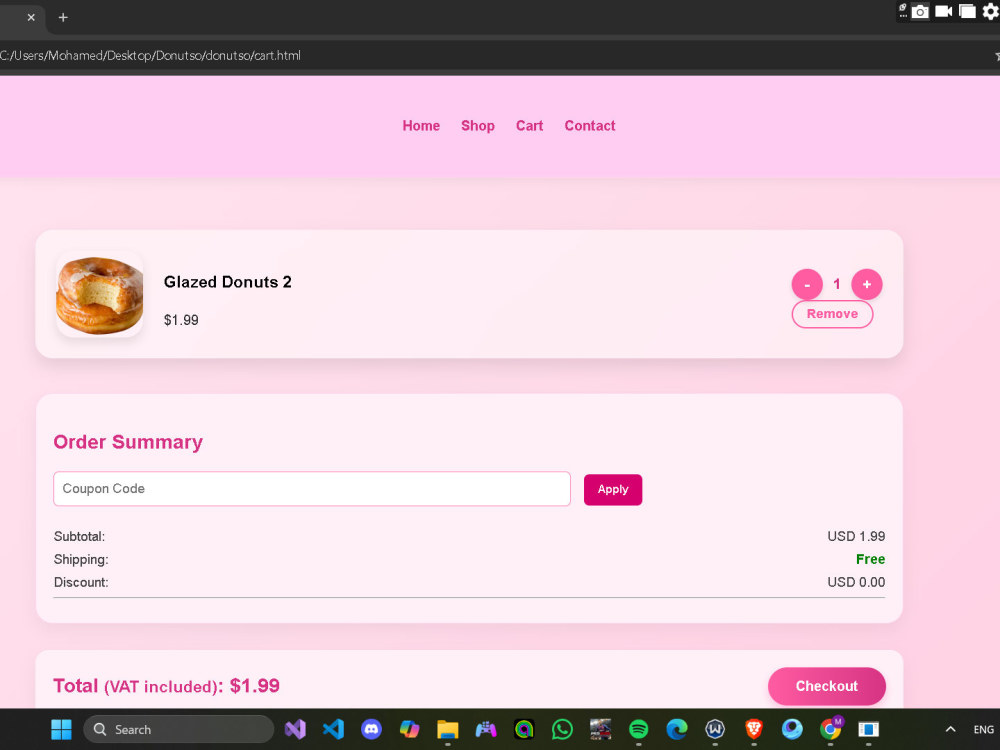Launch Spotify from the taskbar
This screenshot has width=1000, height=750.
[638, 729]
